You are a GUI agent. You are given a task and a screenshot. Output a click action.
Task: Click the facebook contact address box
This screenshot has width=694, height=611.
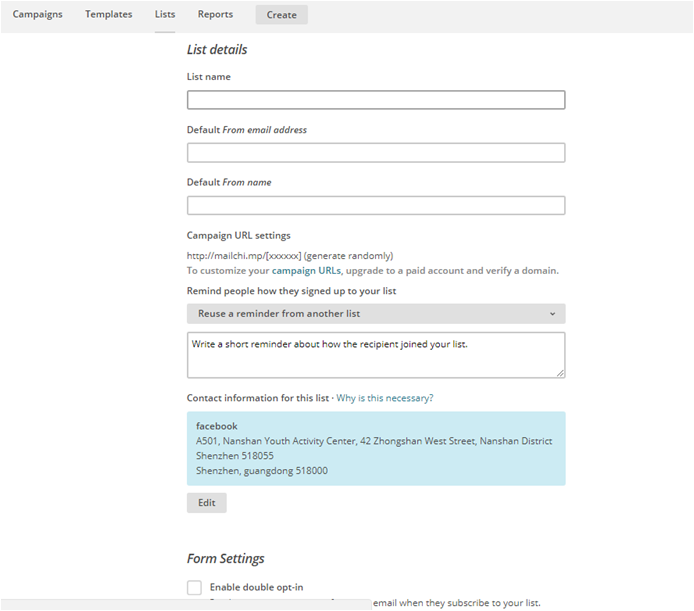click(375, 448)
